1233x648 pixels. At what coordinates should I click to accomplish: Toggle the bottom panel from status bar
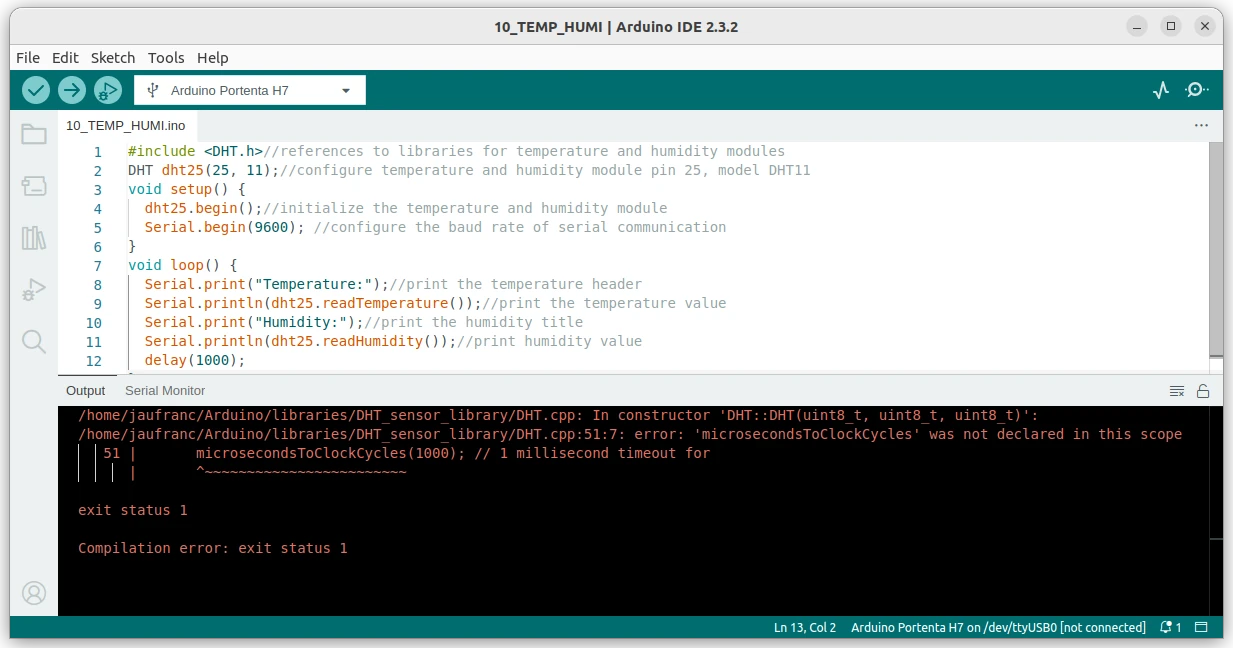pyautogui.click(x=1203, y=628)
